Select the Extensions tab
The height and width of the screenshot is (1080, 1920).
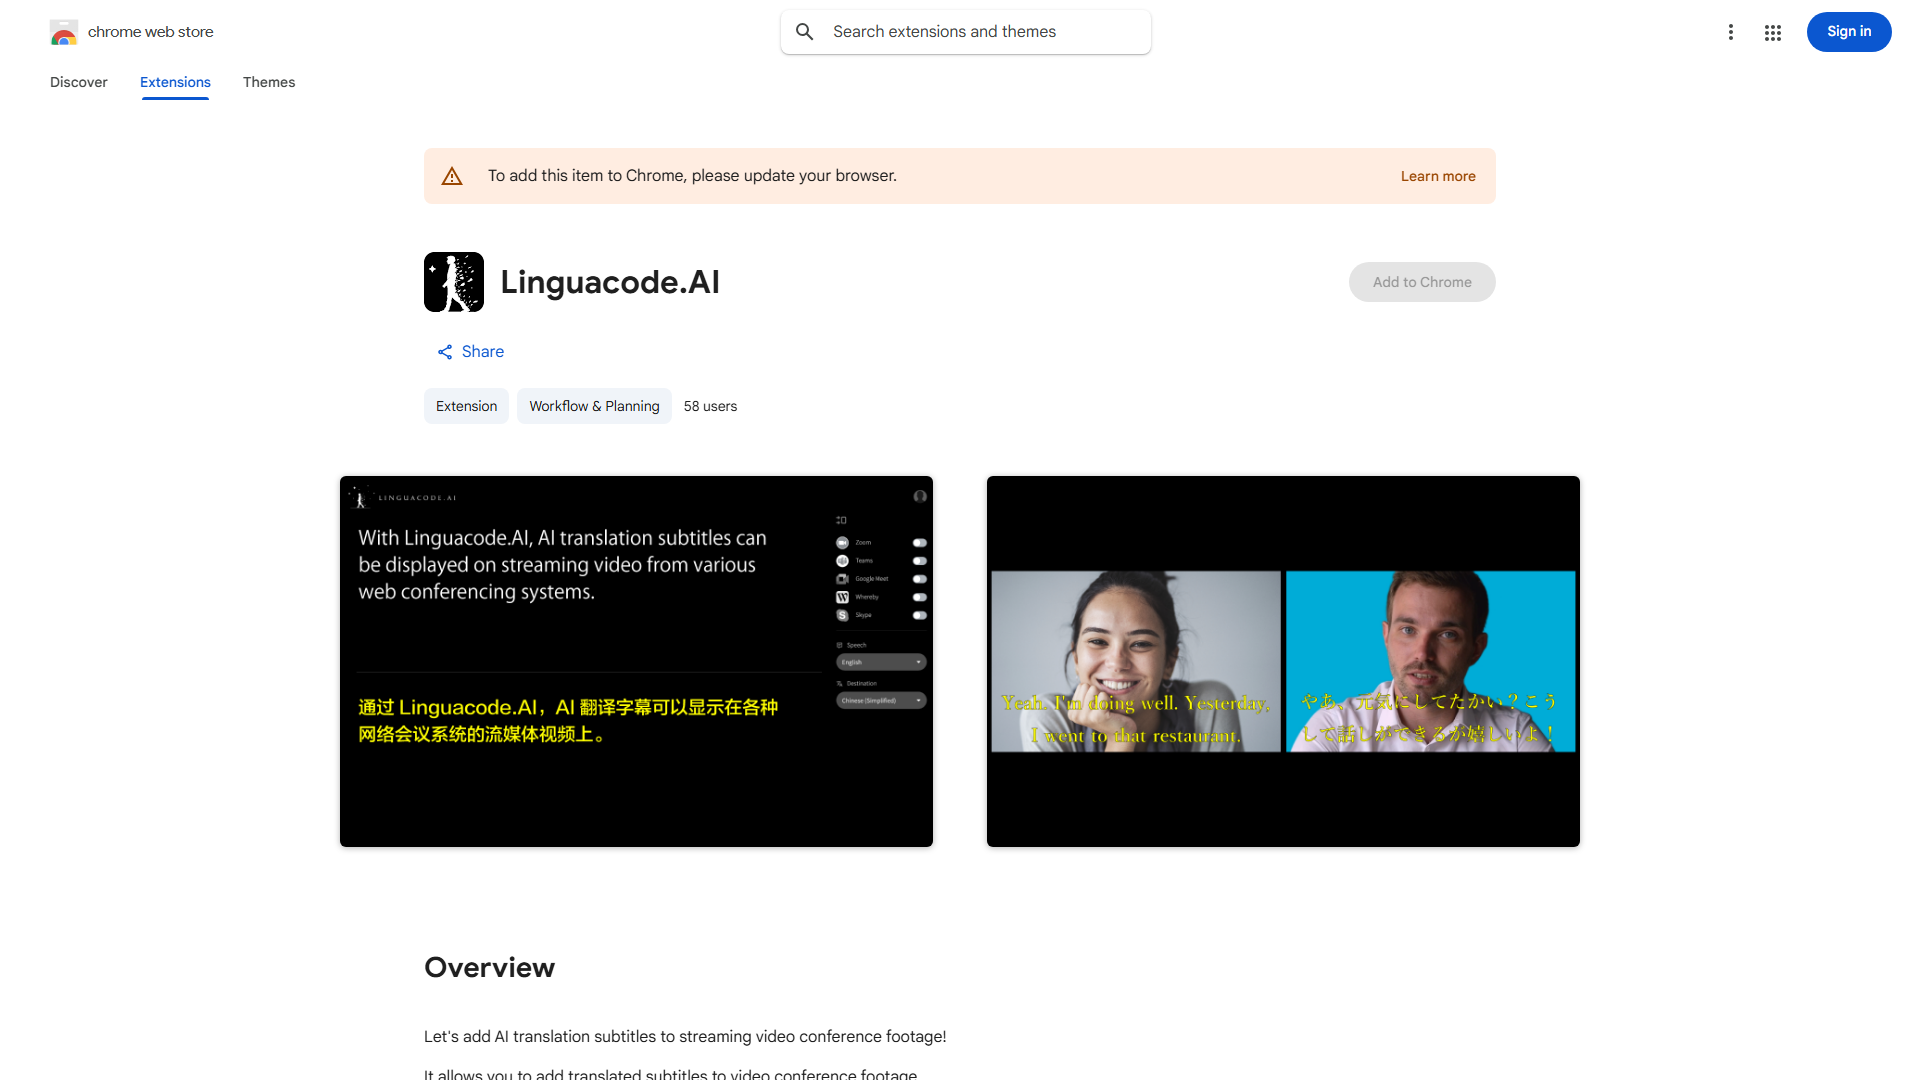[175, 82]
